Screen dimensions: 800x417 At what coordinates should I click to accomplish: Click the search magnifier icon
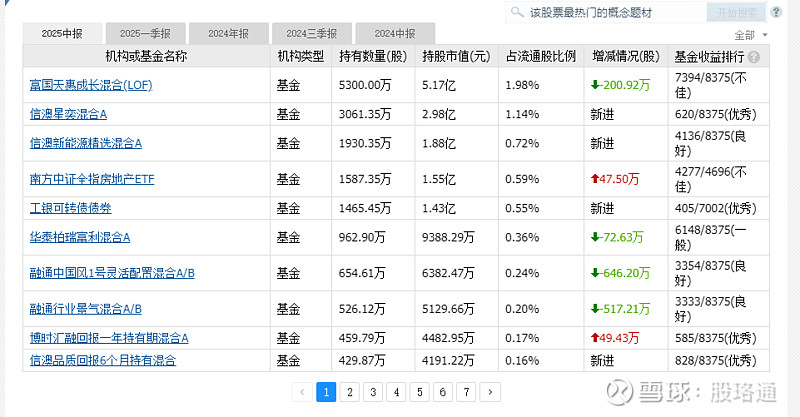[x=517, y=12]
